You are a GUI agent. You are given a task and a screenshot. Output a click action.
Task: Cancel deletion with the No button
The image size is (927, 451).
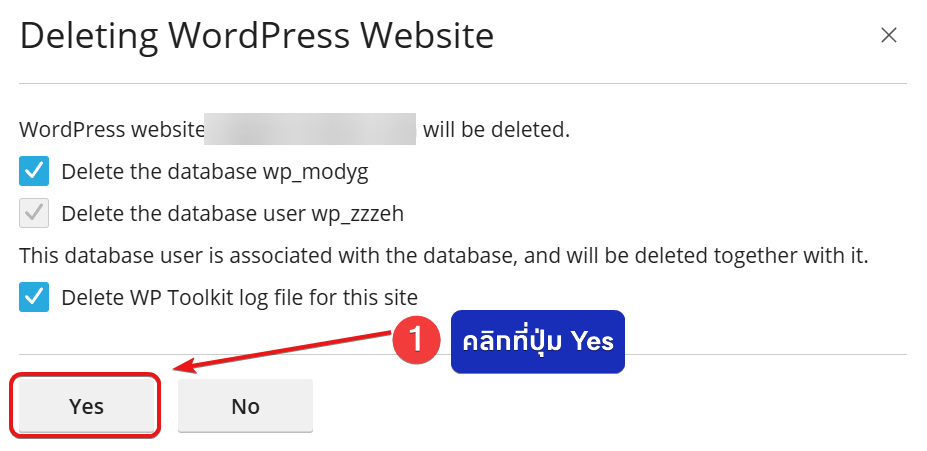(245, 406)
